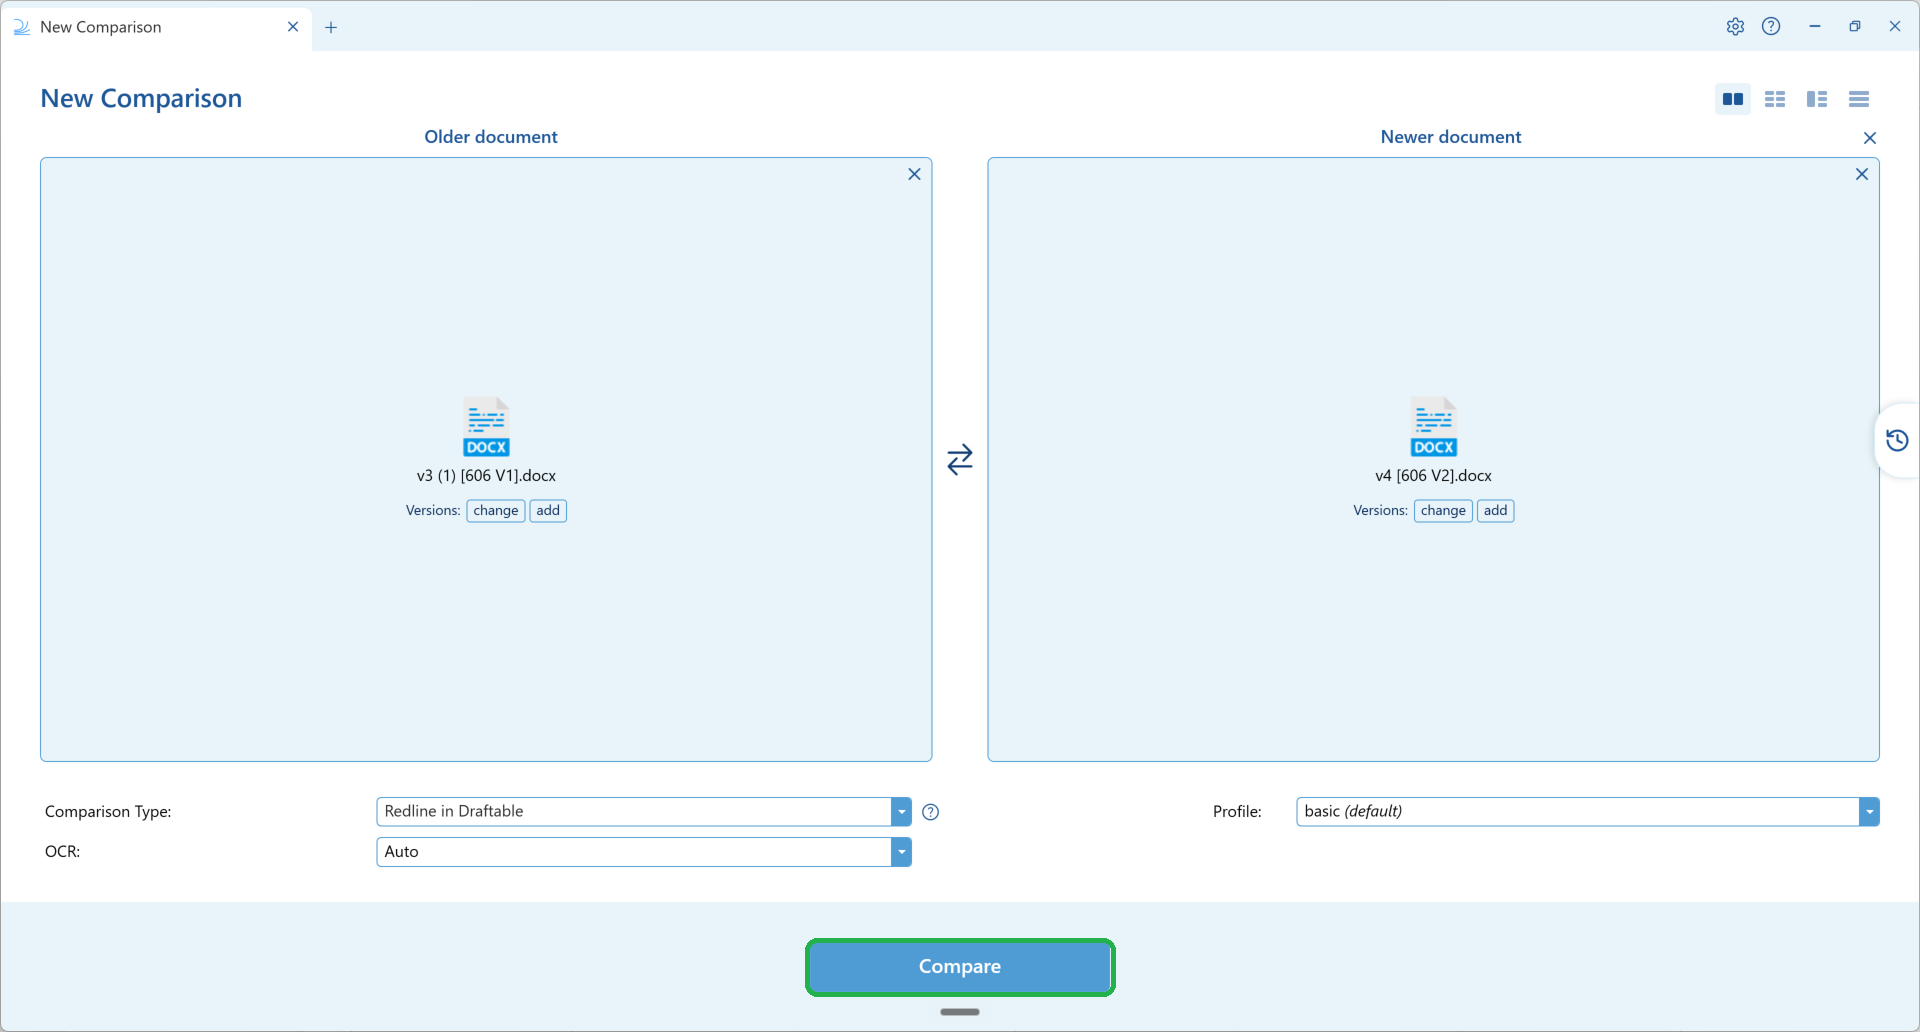Image resolution: width=1920 pixels, height=1032 pixels.
Task: Open settings gear icon
Action: 1735,27
